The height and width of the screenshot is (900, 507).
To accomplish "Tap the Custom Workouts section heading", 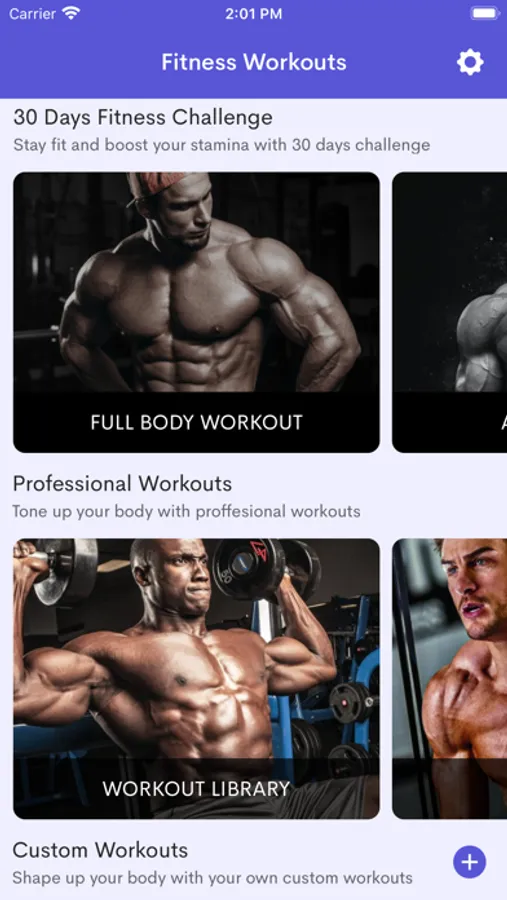I will [100, 849].
